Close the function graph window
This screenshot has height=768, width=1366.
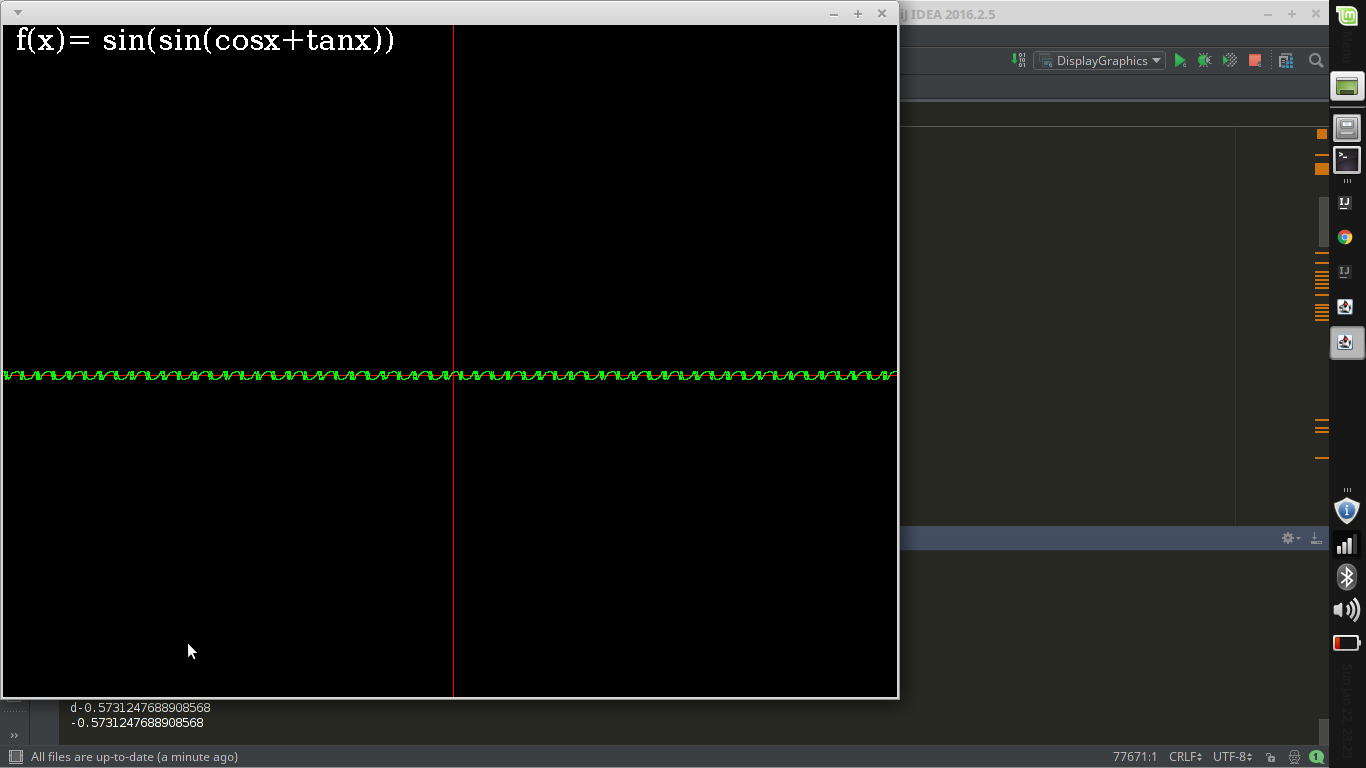click(x=882, y=14)
